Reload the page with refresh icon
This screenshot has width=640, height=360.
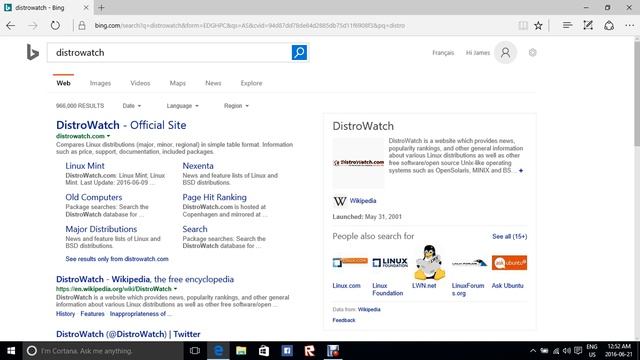55,25
